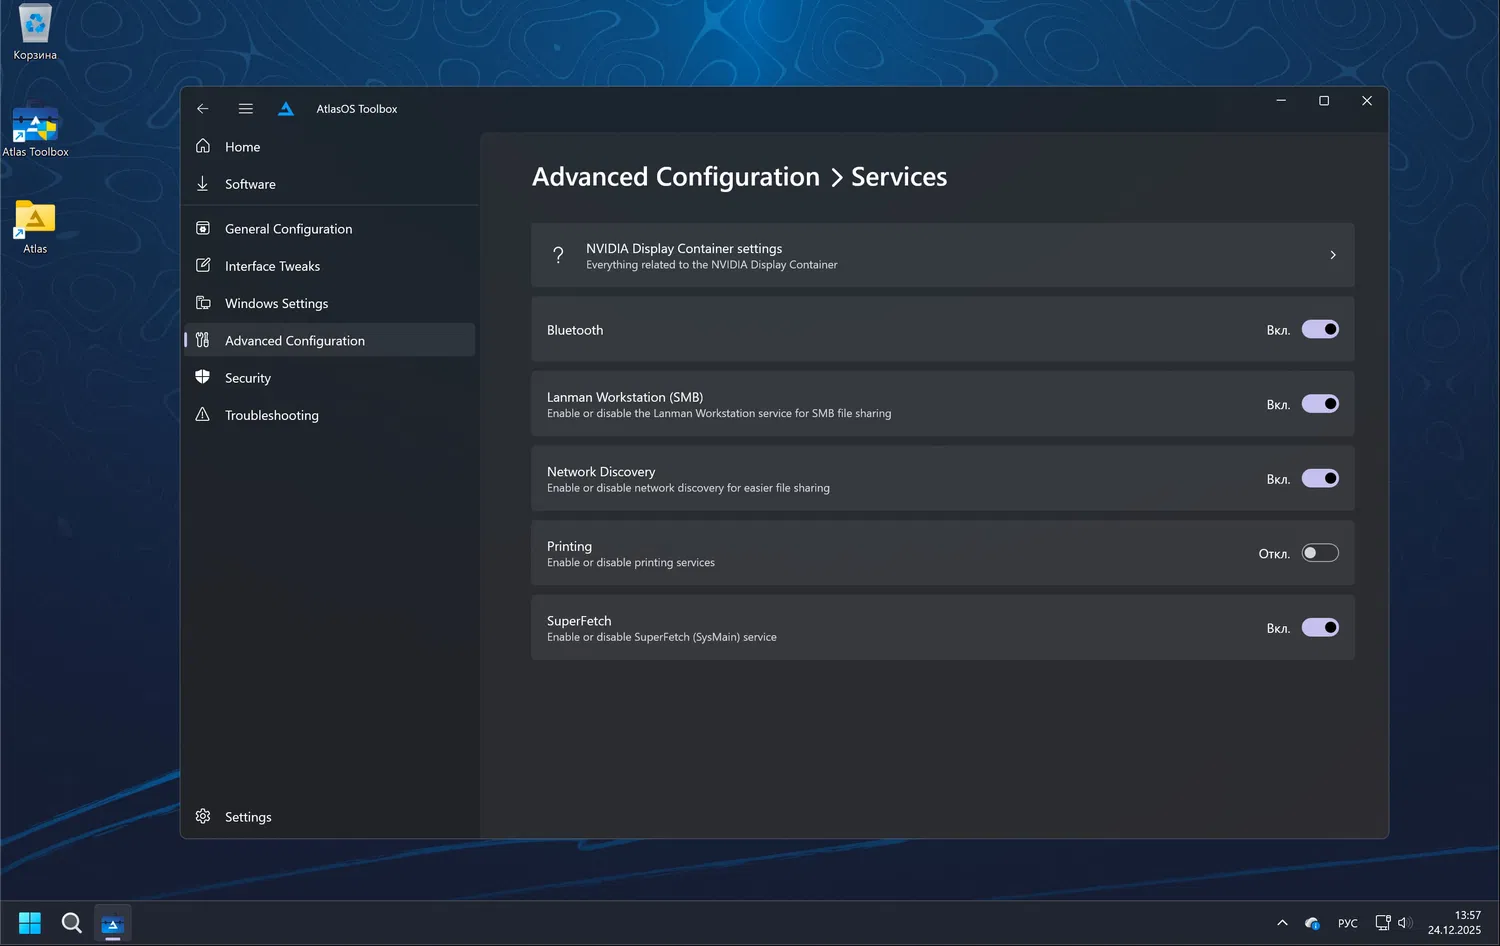Expand NVIDIA Display Container settings chevron
This screenshot has width=1500, height=946.
point(1333,255)
